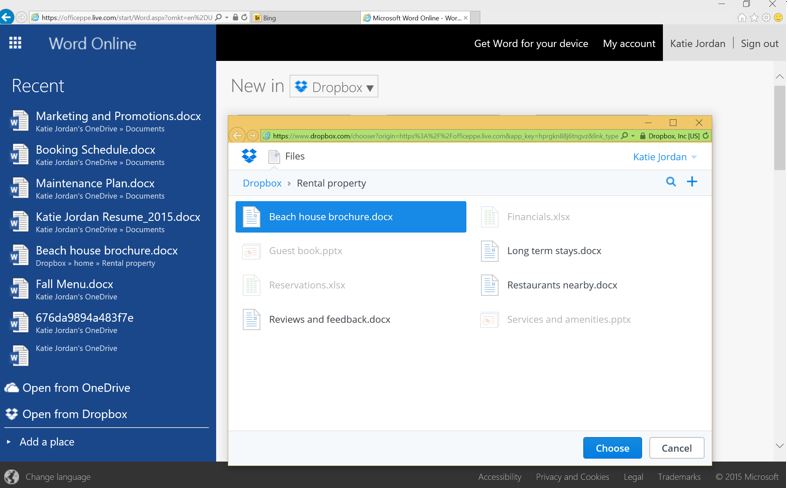Click the Dropbox logo in the chooser header
788x488 pixels.
click(x=249, y=156)
